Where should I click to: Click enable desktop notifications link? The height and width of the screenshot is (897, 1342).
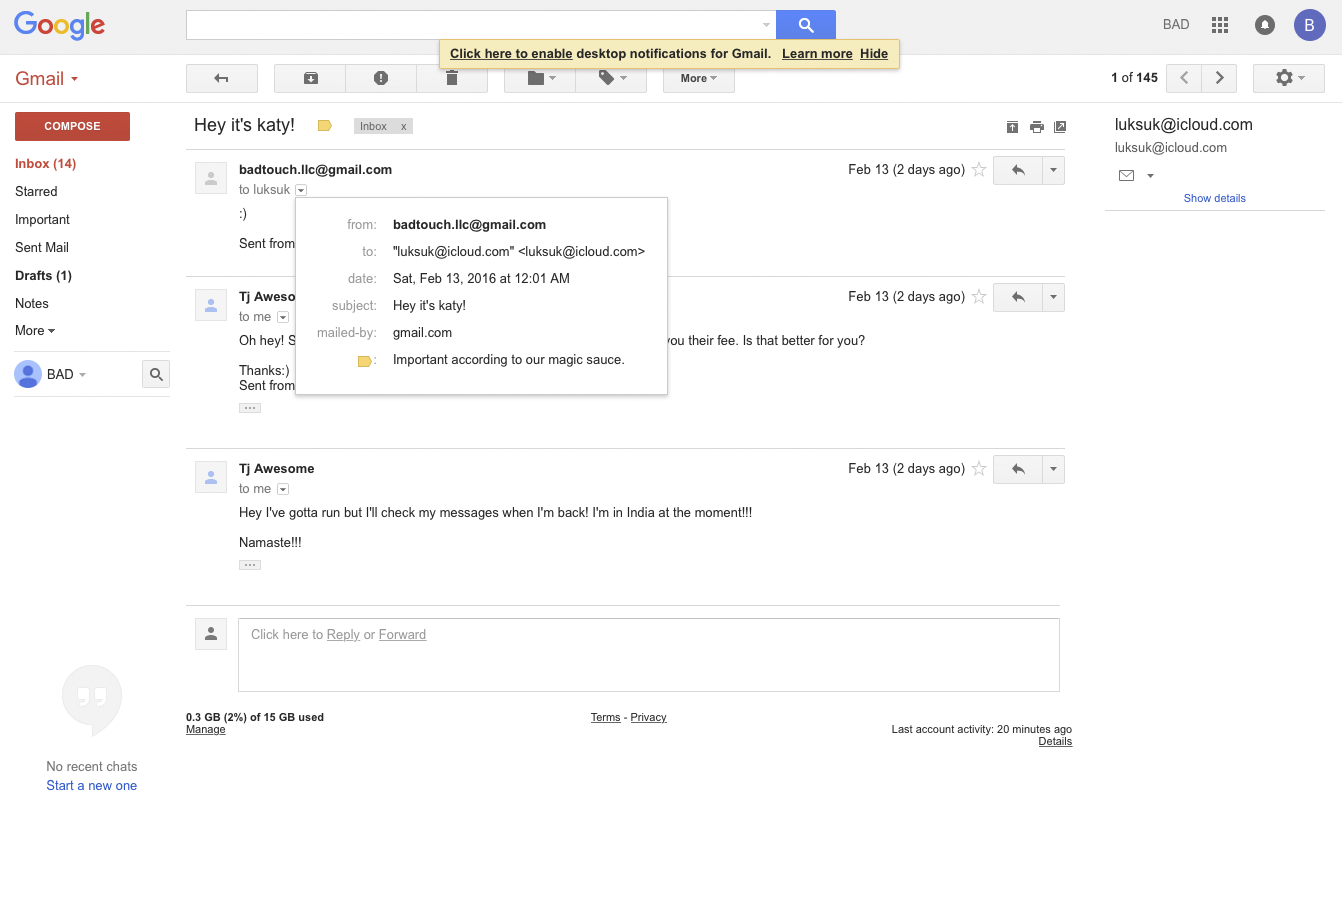511,54
